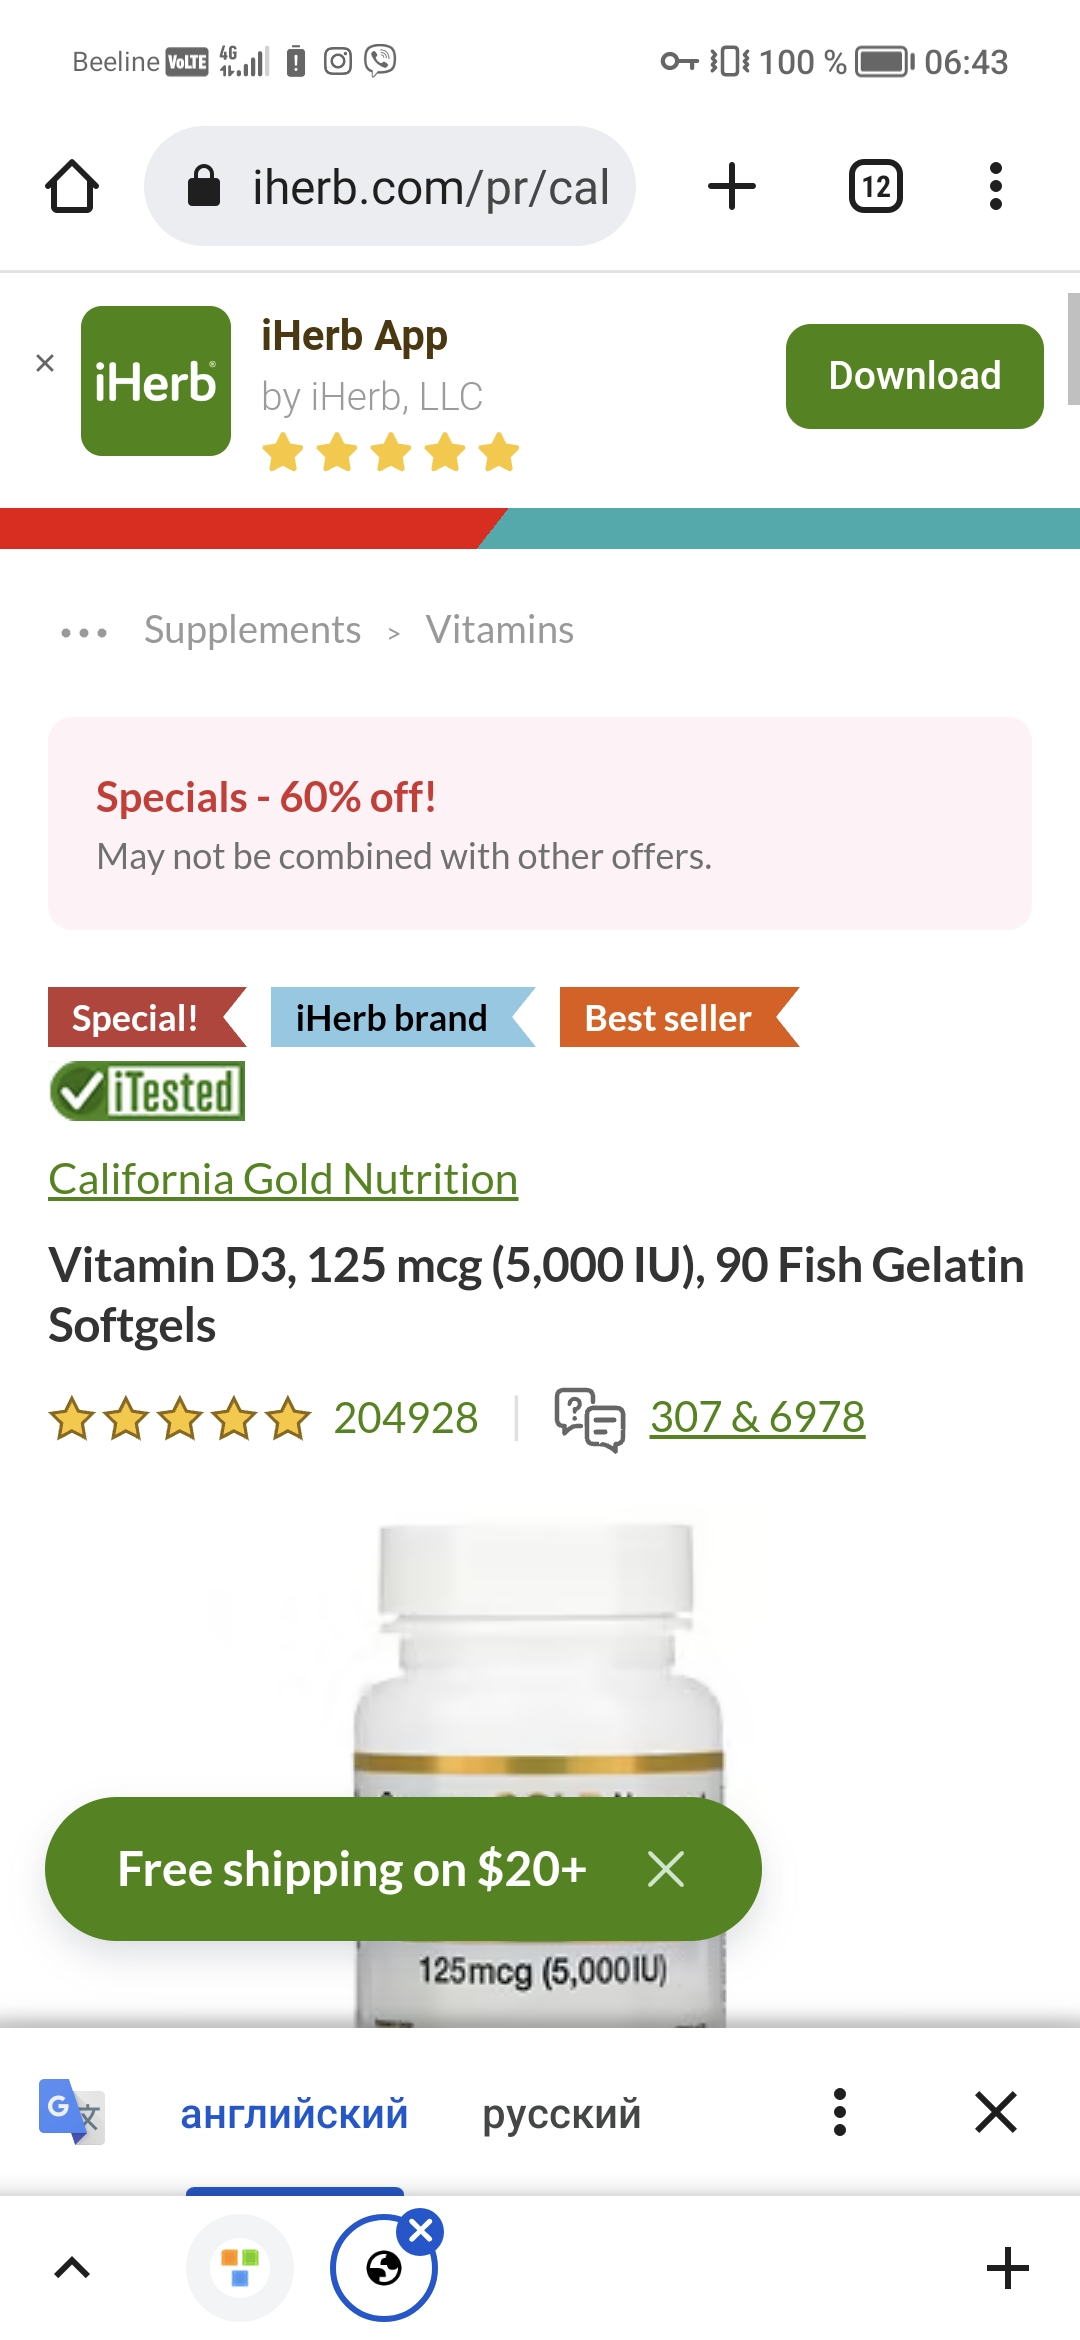Tap the iTested badge icon
Screen dimensions: 1080x2340
point(147,1091)
